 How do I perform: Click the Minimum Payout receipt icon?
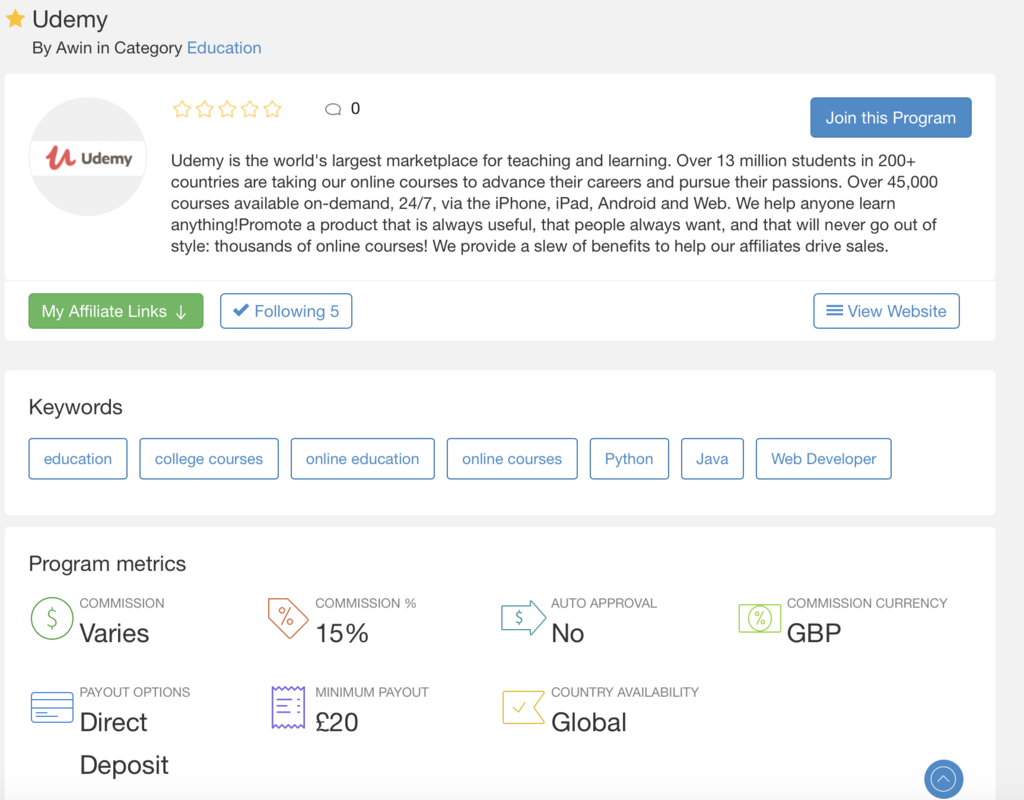pos(287,707)
